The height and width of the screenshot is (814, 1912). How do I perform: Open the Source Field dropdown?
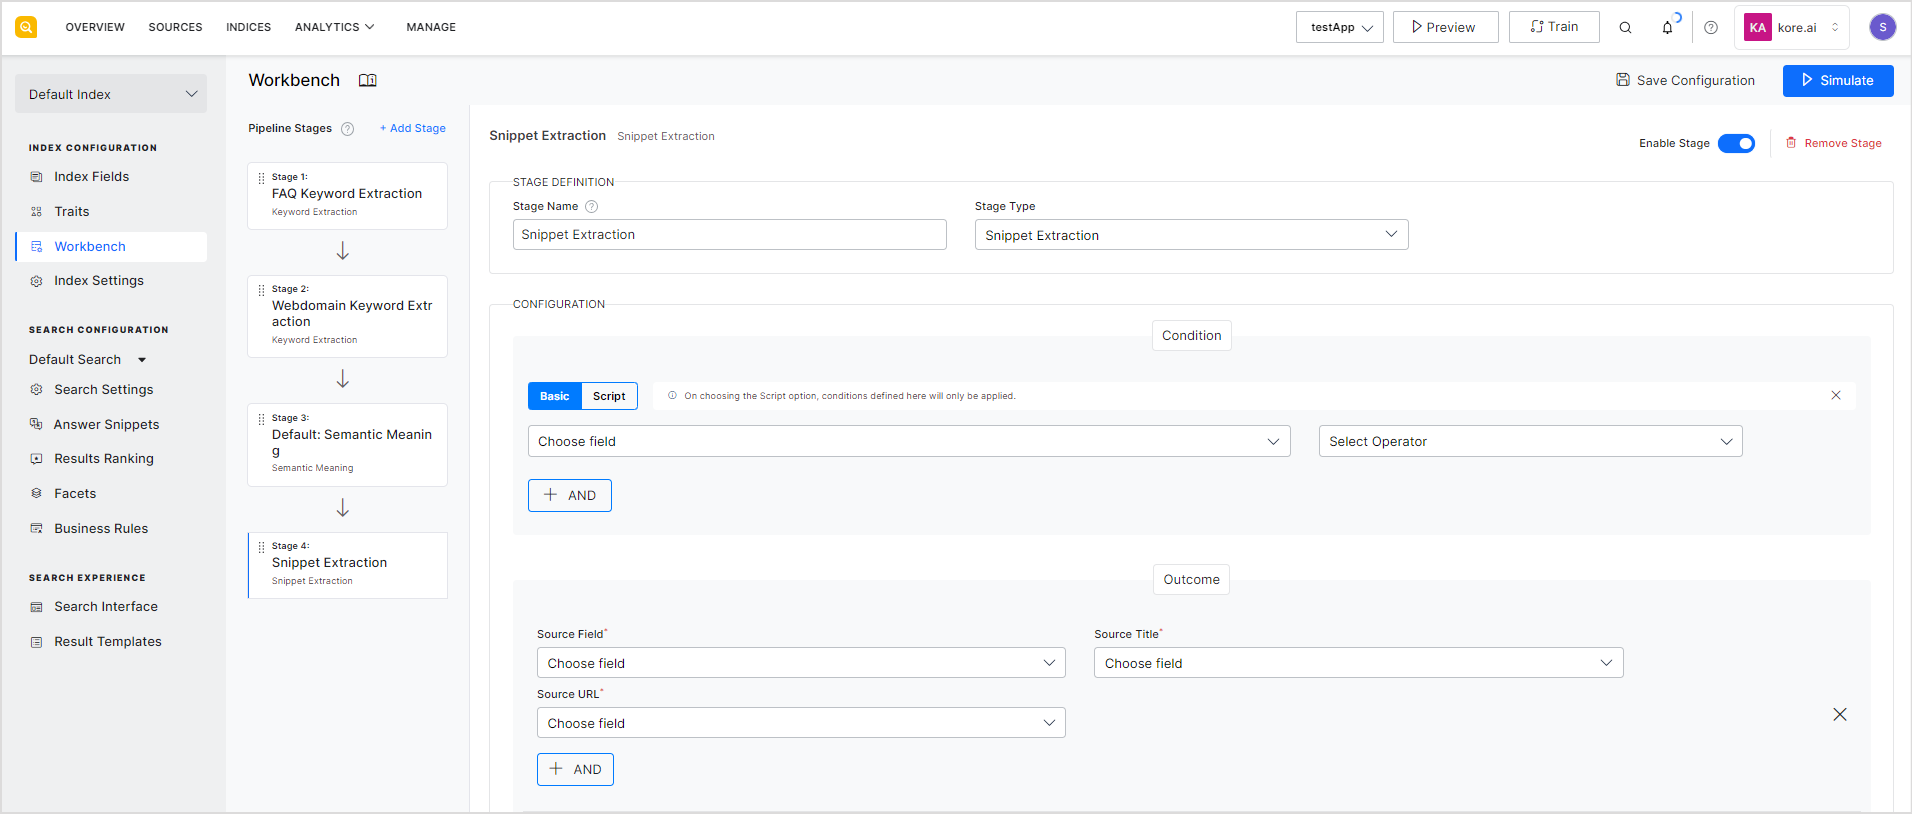(x=801, y=663)
